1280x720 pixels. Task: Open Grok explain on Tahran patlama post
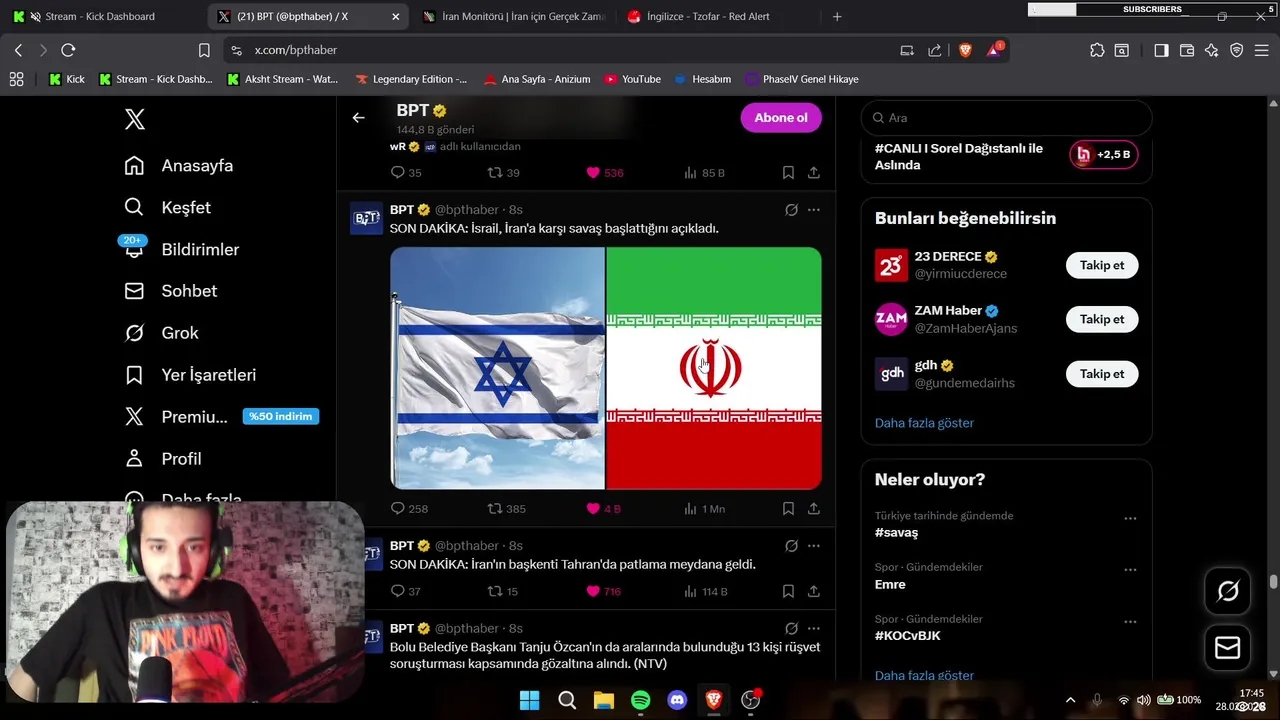(791, 546)
